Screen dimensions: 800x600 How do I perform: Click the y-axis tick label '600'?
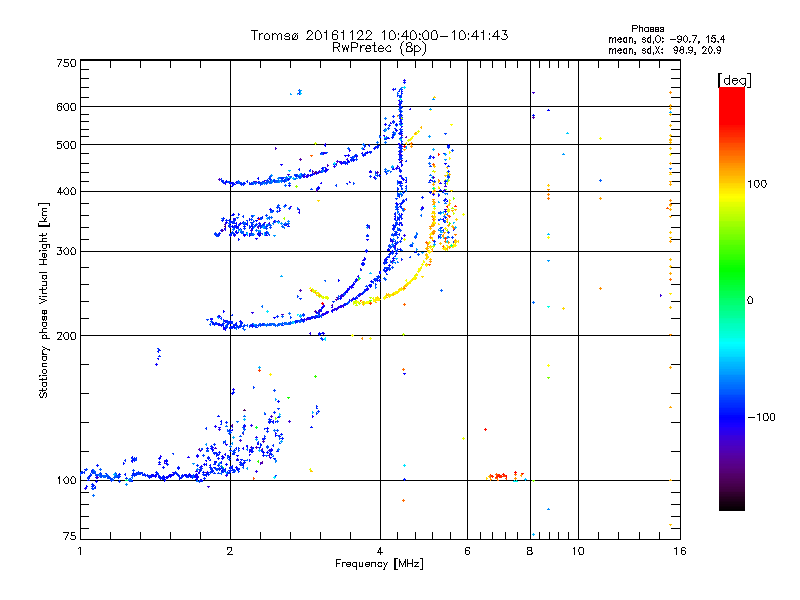click(x=66, y=107)
